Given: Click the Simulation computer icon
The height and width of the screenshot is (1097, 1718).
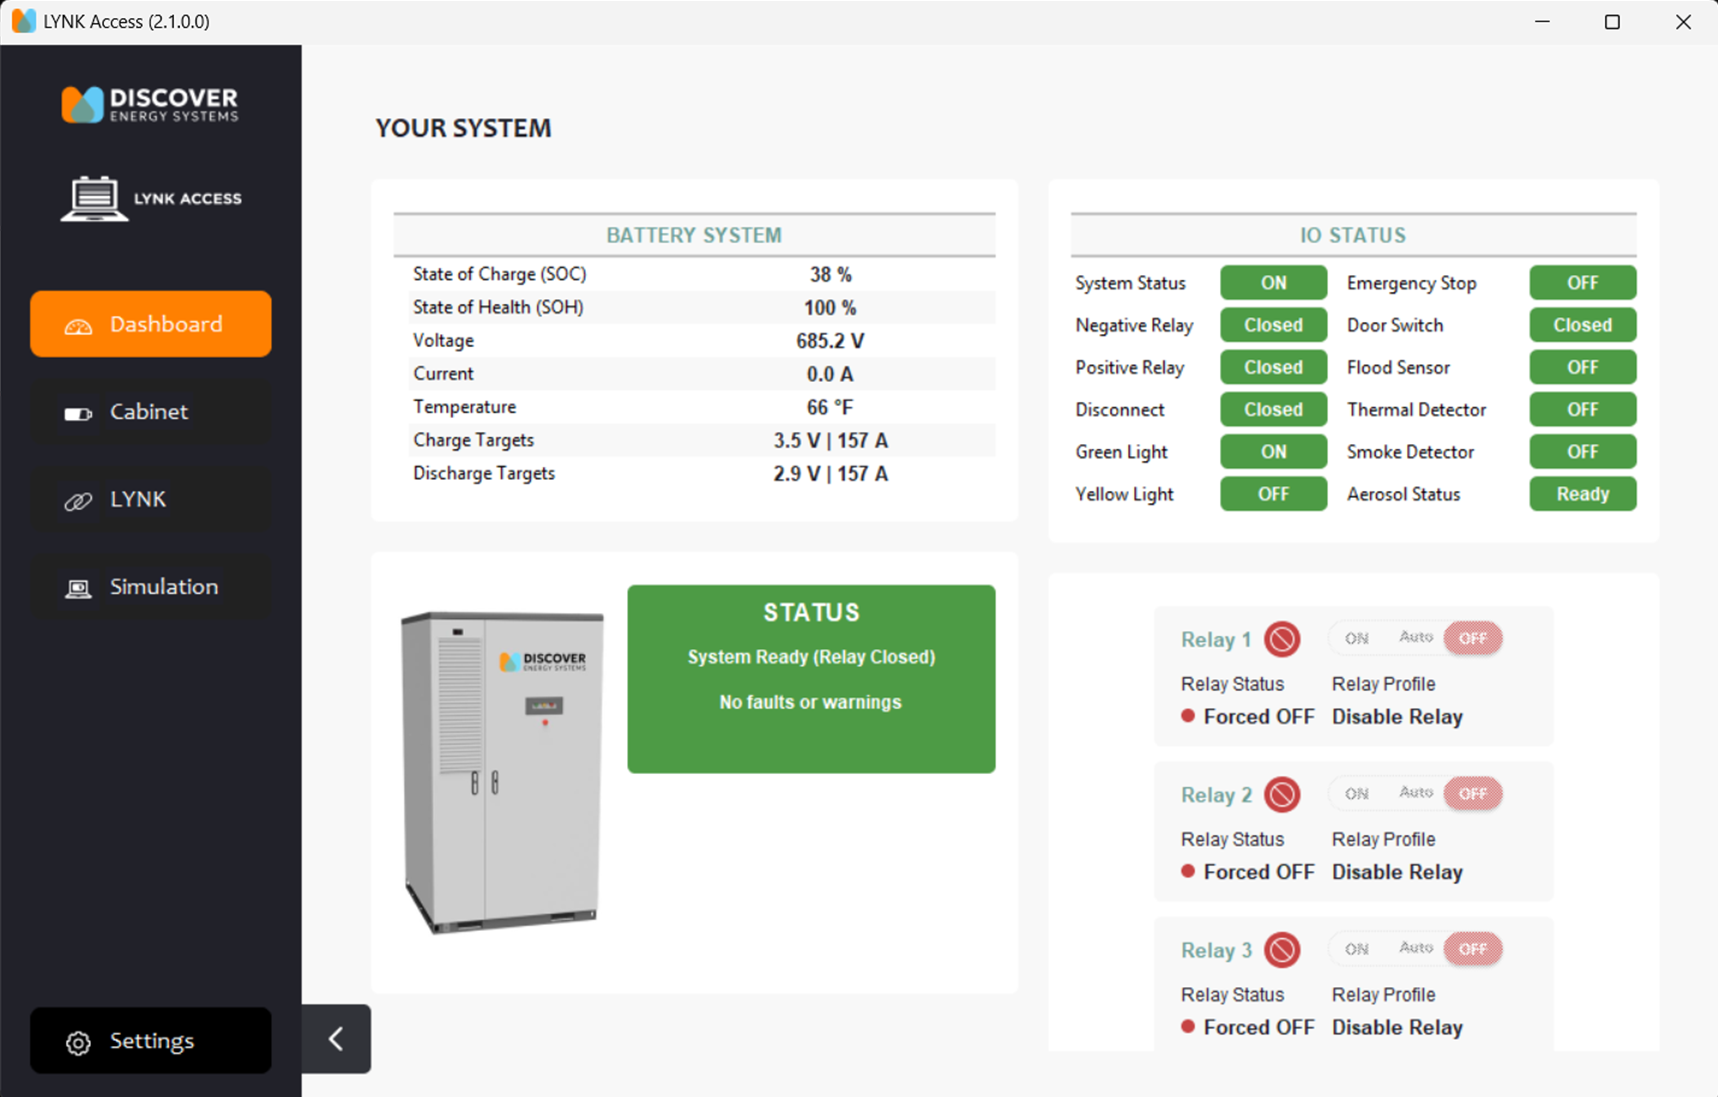Looking at the screenshot, I should (78, 588).
